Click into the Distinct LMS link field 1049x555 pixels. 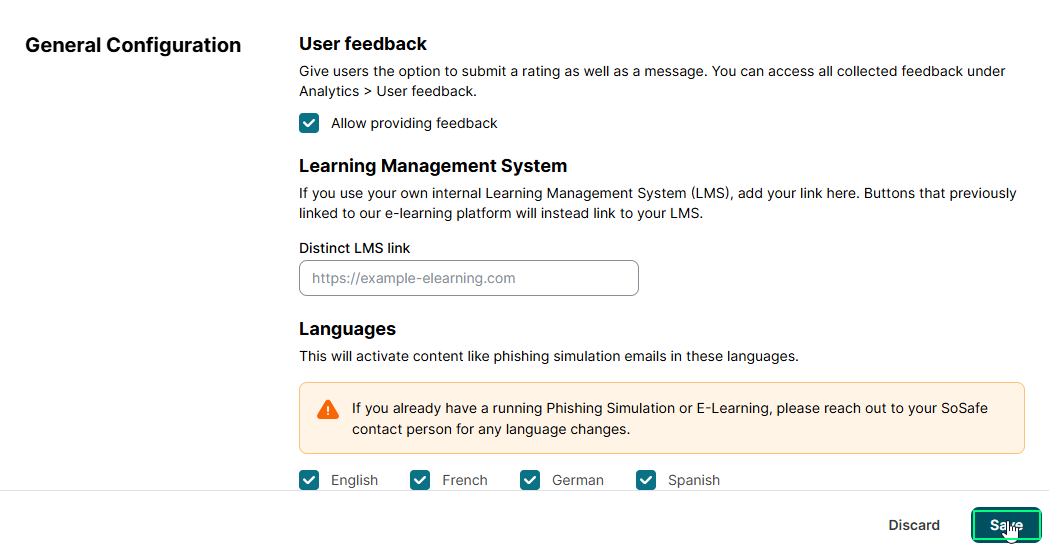(x=468, y=278)
